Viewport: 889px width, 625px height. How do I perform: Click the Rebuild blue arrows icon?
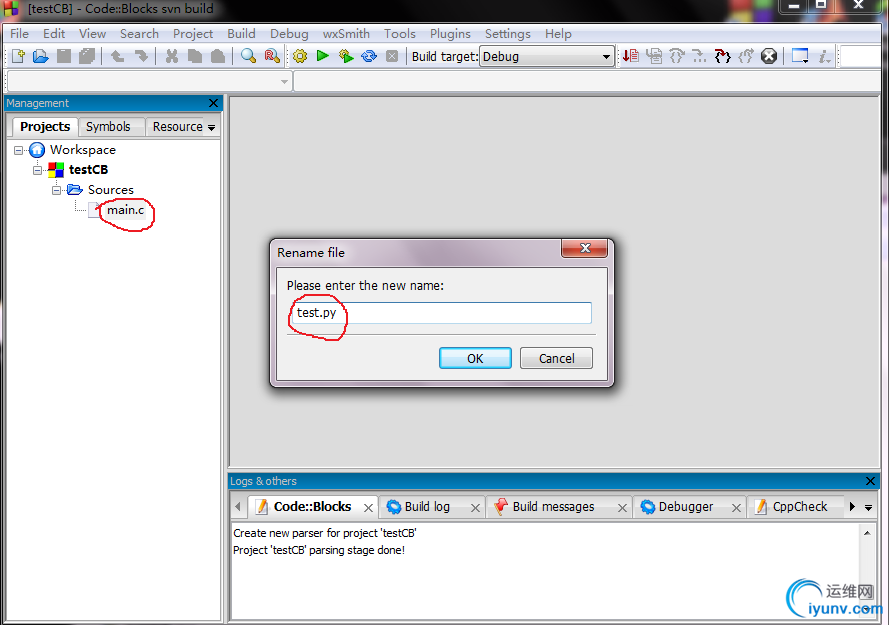(x=369, y=56)
